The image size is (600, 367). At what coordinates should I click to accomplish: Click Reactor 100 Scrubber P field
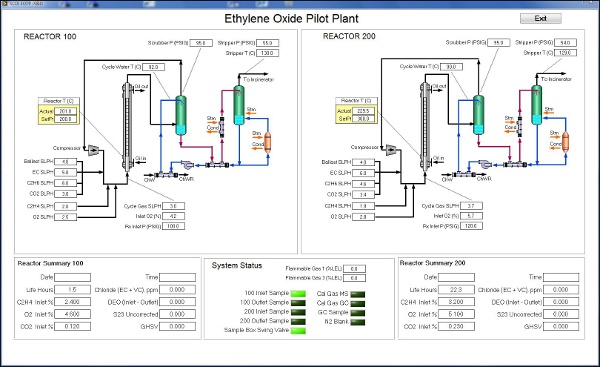click(201, 43)
